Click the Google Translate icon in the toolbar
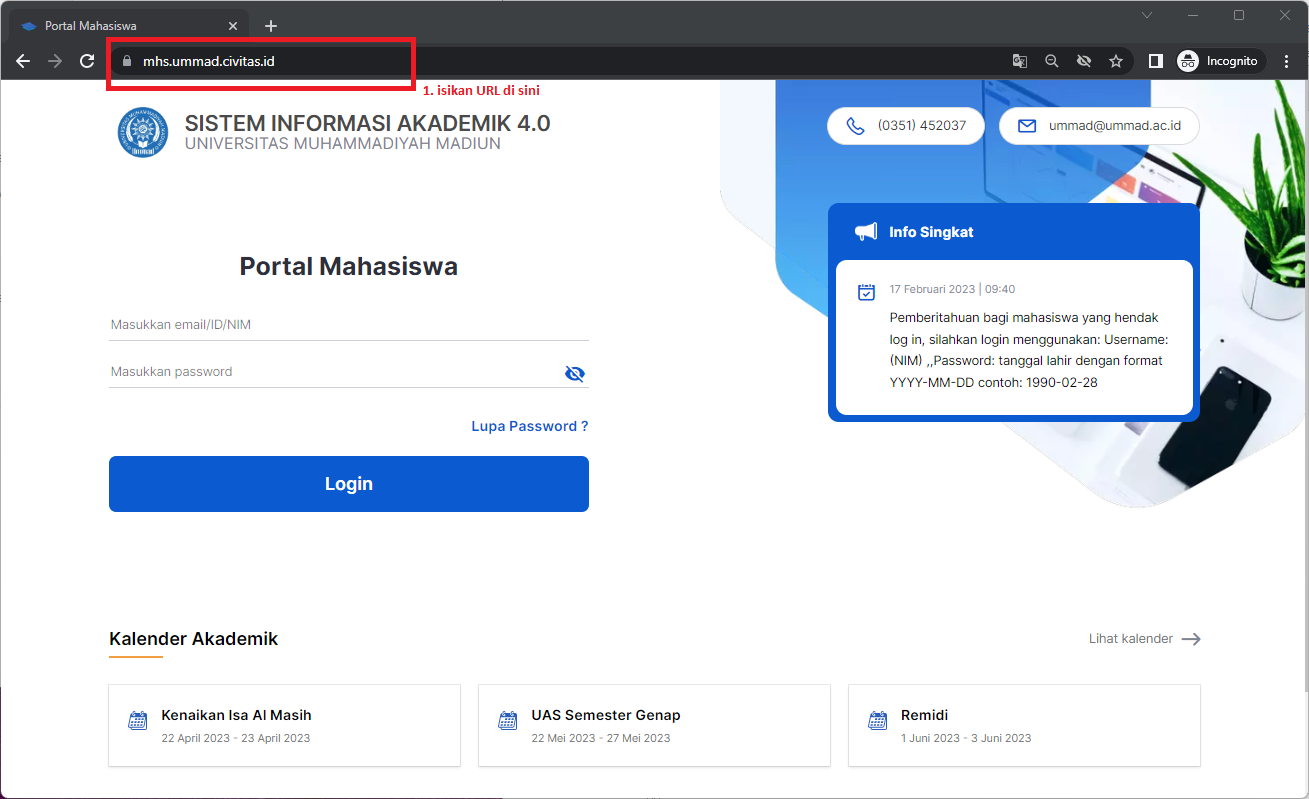This screenshot has width=1309, height=799. pyautogui.click(x=1019, y=61)
